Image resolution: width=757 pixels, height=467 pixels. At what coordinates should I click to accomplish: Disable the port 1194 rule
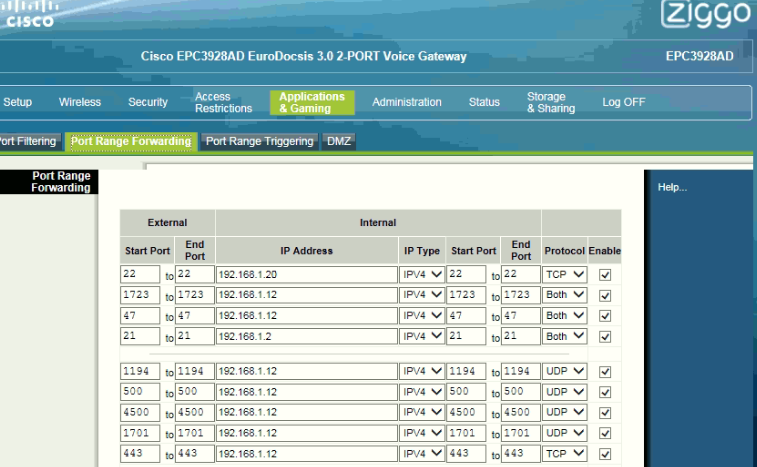point(604,372)
